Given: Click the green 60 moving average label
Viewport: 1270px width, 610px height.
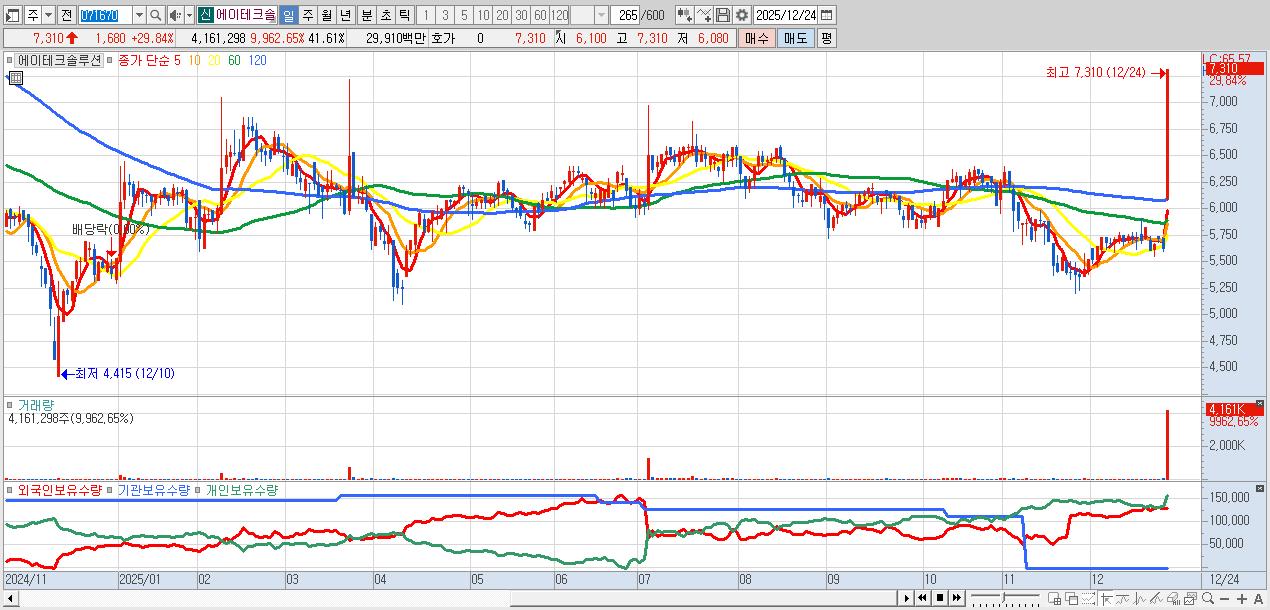Looking at the screenshot, I should tap(234, 61).
